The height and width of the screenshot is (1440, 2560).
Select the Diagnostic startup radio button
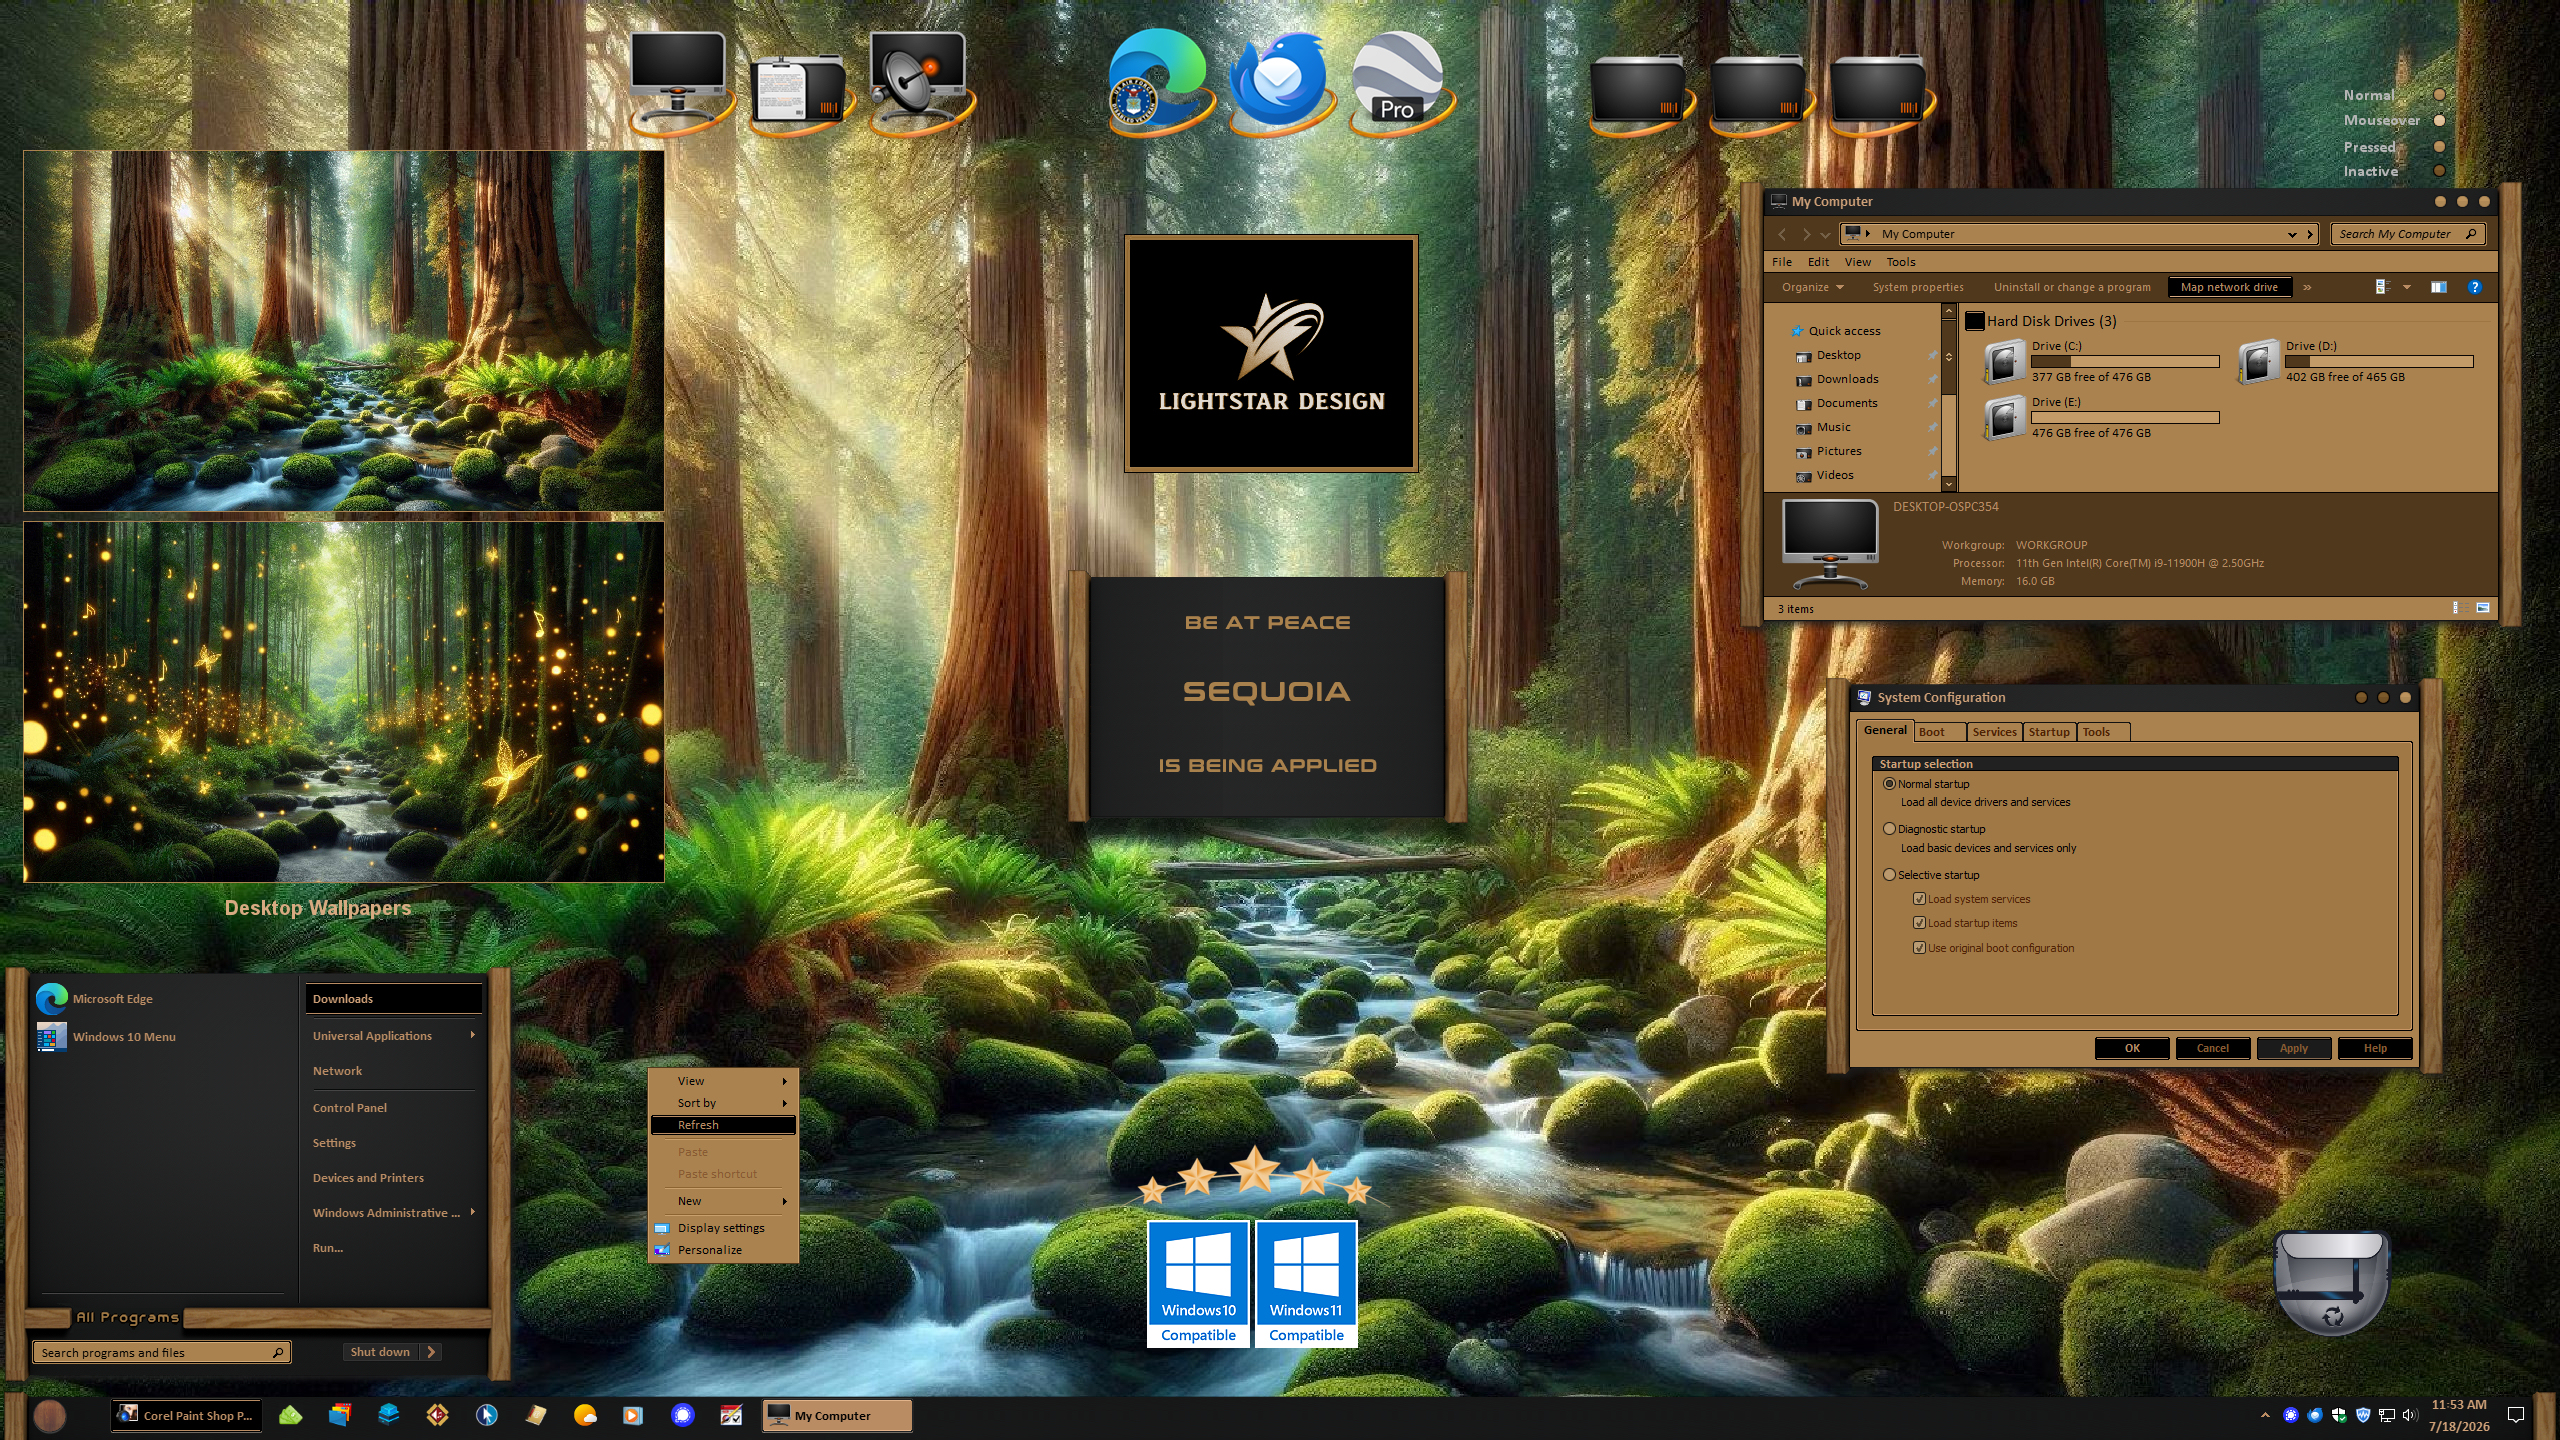click(x=1889, y=829)
